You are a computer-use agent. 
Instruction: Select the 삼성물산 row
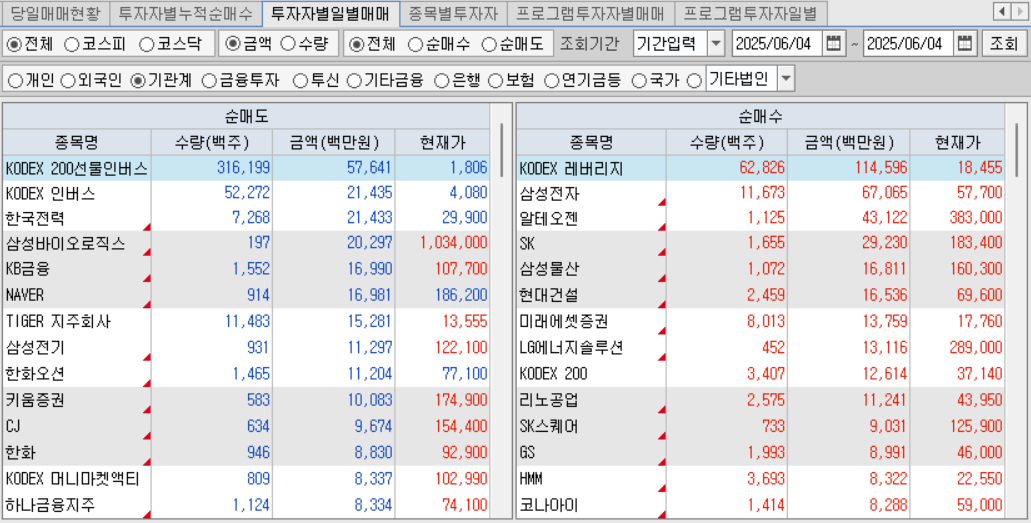click(x=761, y=269)
